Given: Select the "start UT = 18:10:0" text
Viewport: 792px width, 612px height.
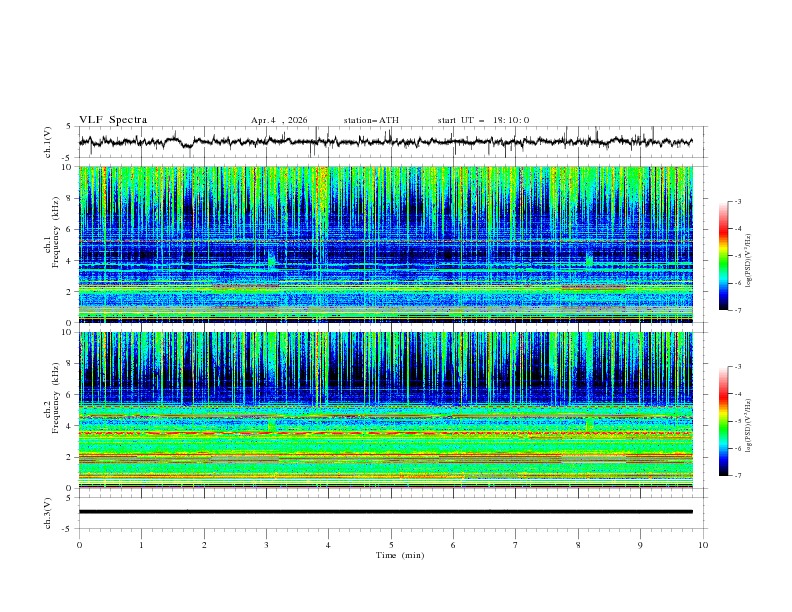Looking at the screenshot, I should tap(483, 120).
